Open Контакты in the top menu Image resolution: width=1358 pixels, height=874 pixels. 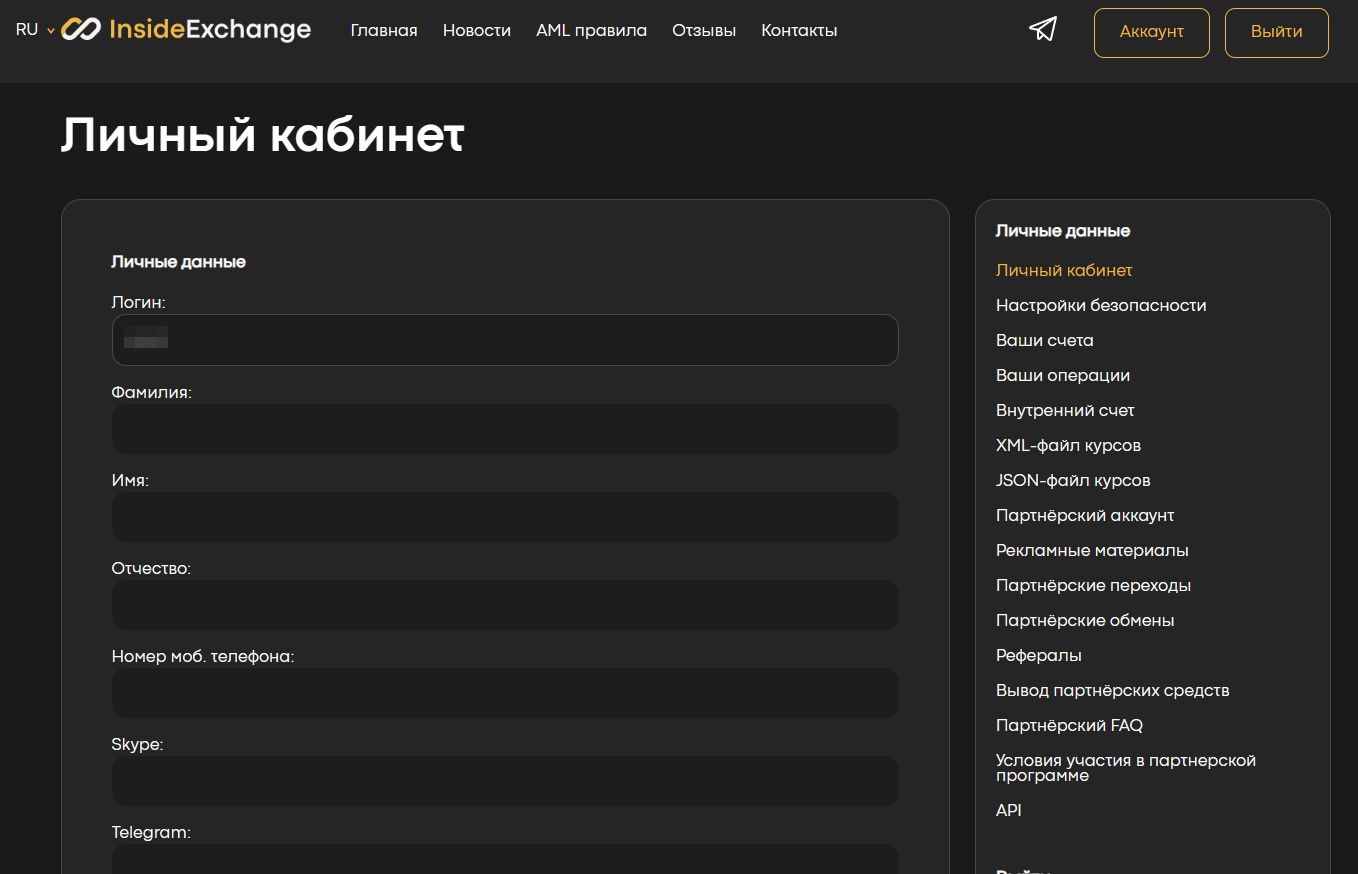(799, 31)
